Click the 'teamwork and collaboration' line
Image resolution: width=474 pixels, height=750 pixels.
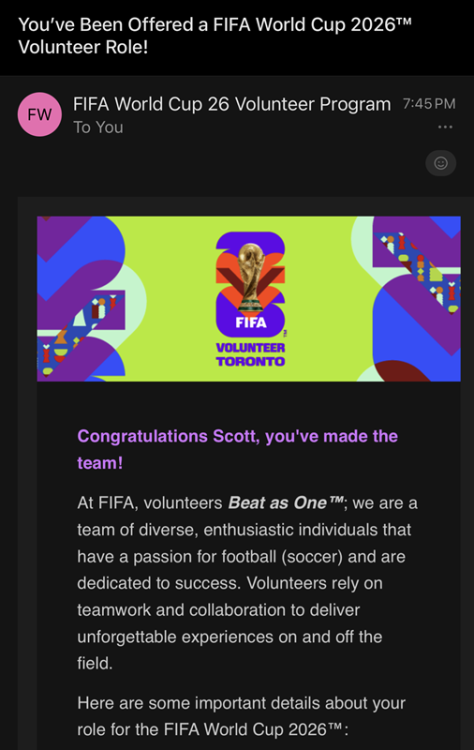point(219,610)
